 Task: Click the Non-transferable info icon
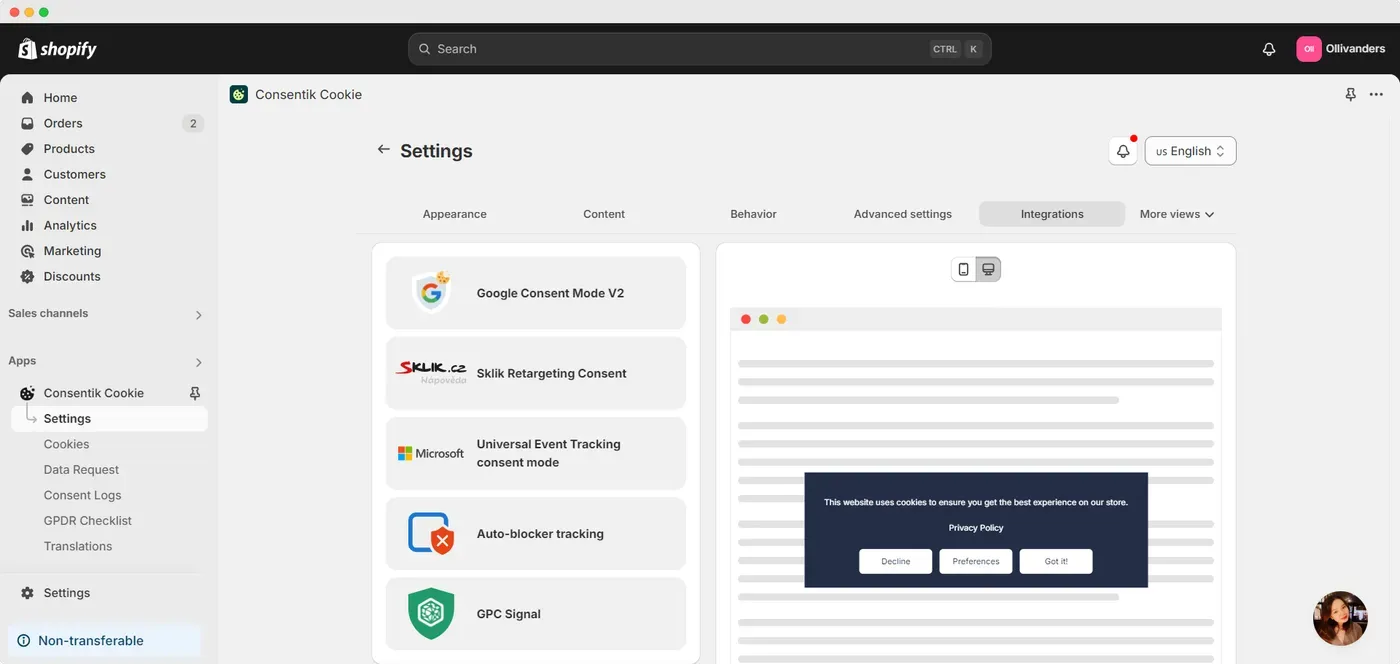pyautogui.click(x=24, y=641)
